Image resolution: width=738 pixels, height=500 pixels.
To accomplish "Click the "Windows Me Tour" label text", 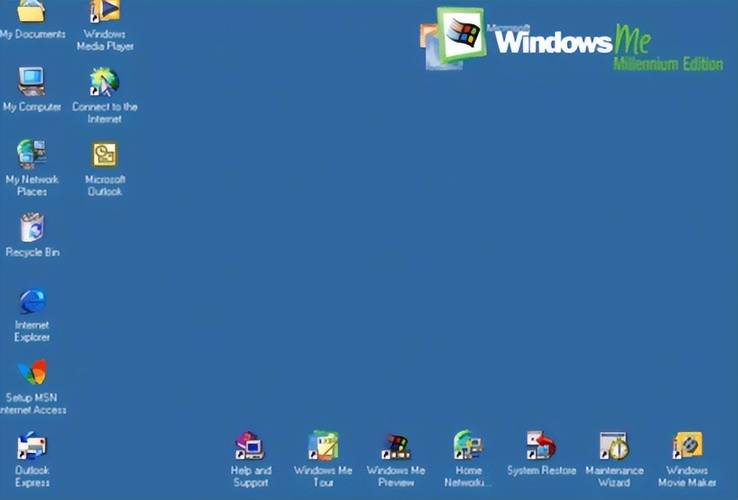I will point(323,476).
